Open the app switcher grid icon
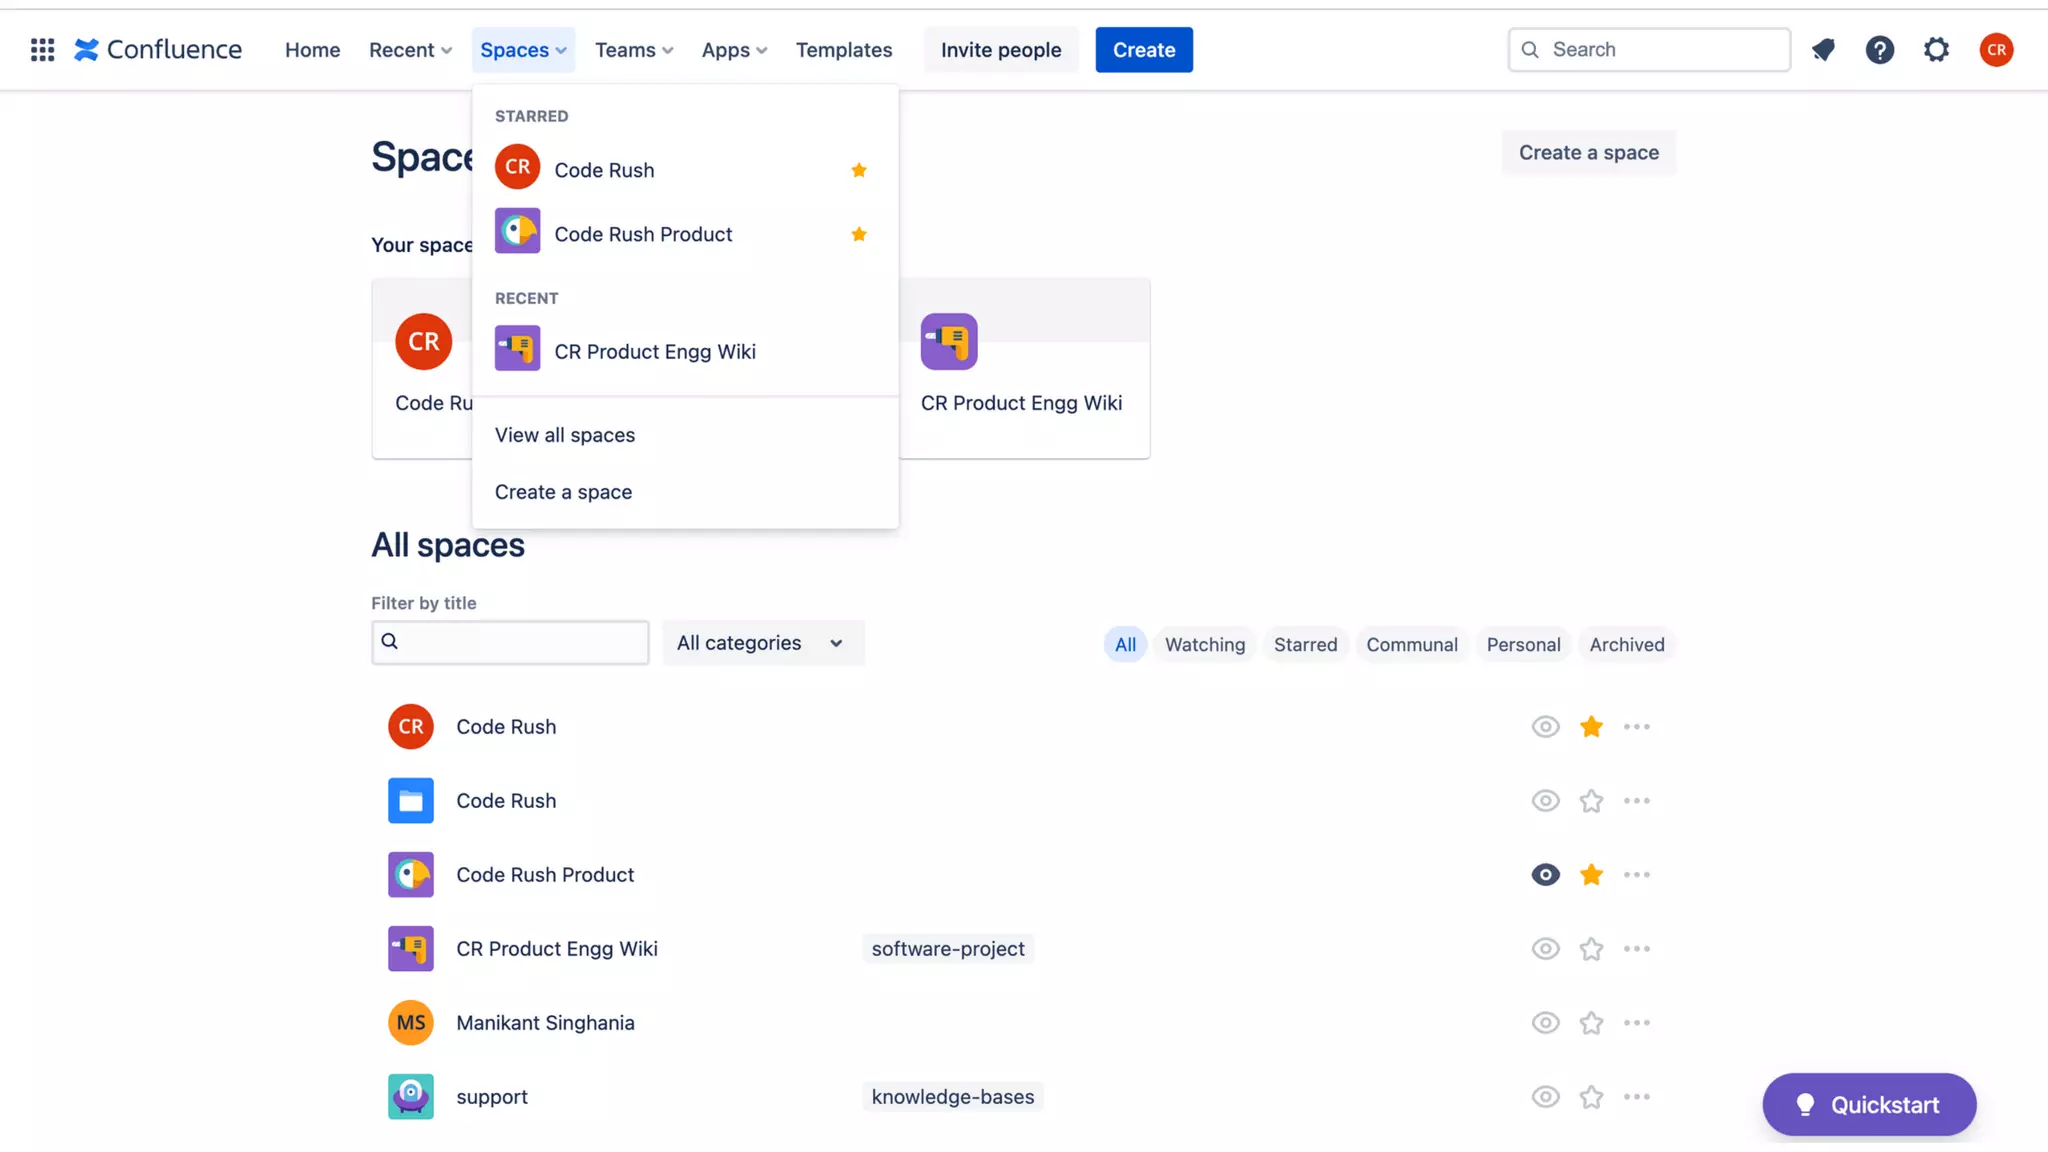The height and width of the screenshot is (1152, 2048). pos(42,50)
